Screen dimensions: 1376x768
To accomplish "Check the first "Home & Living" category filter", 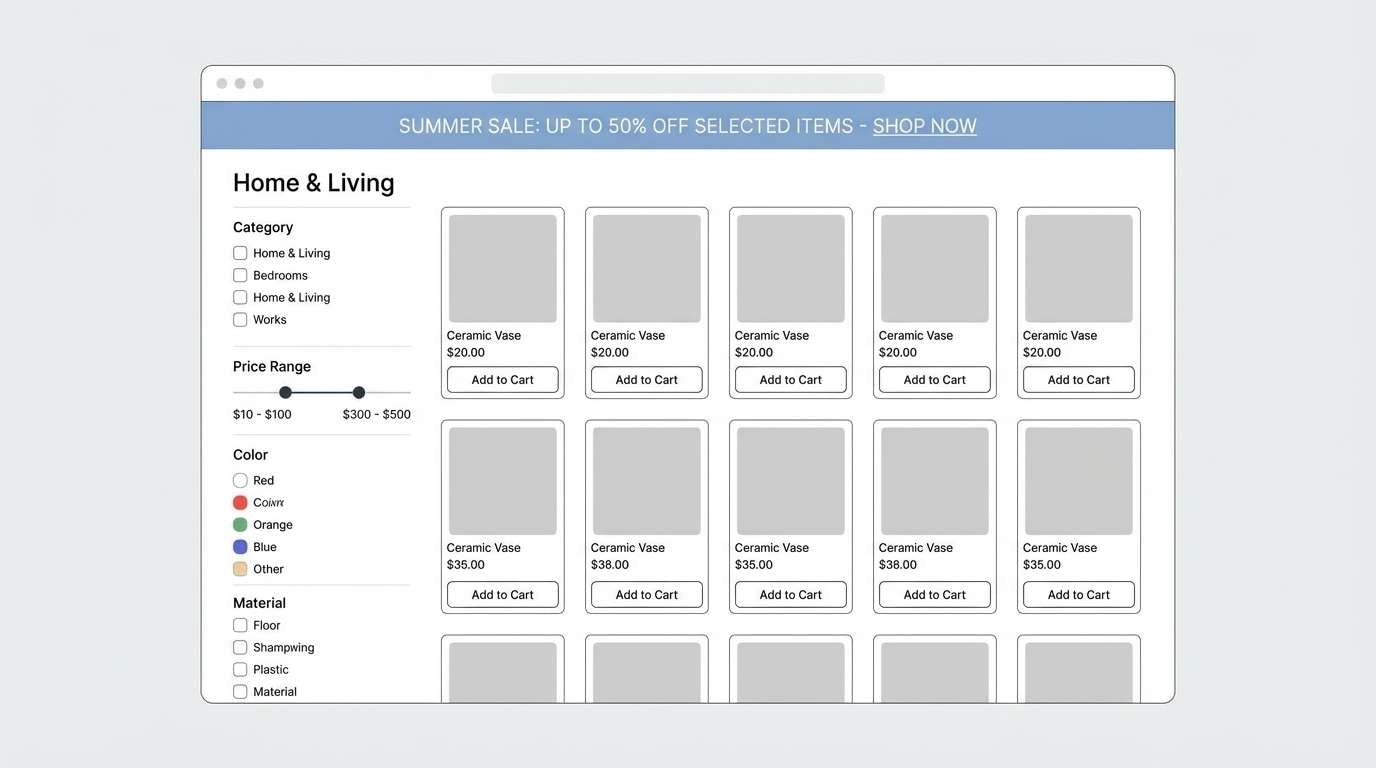I will (x=239, y=252).
